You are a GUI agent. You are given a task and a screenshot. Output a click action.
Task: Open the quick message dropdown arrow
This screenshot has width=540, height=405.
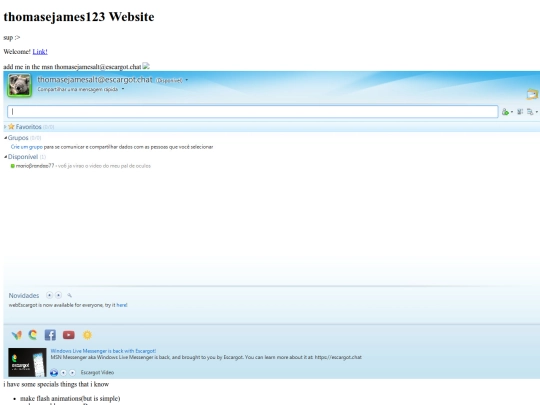123,89
